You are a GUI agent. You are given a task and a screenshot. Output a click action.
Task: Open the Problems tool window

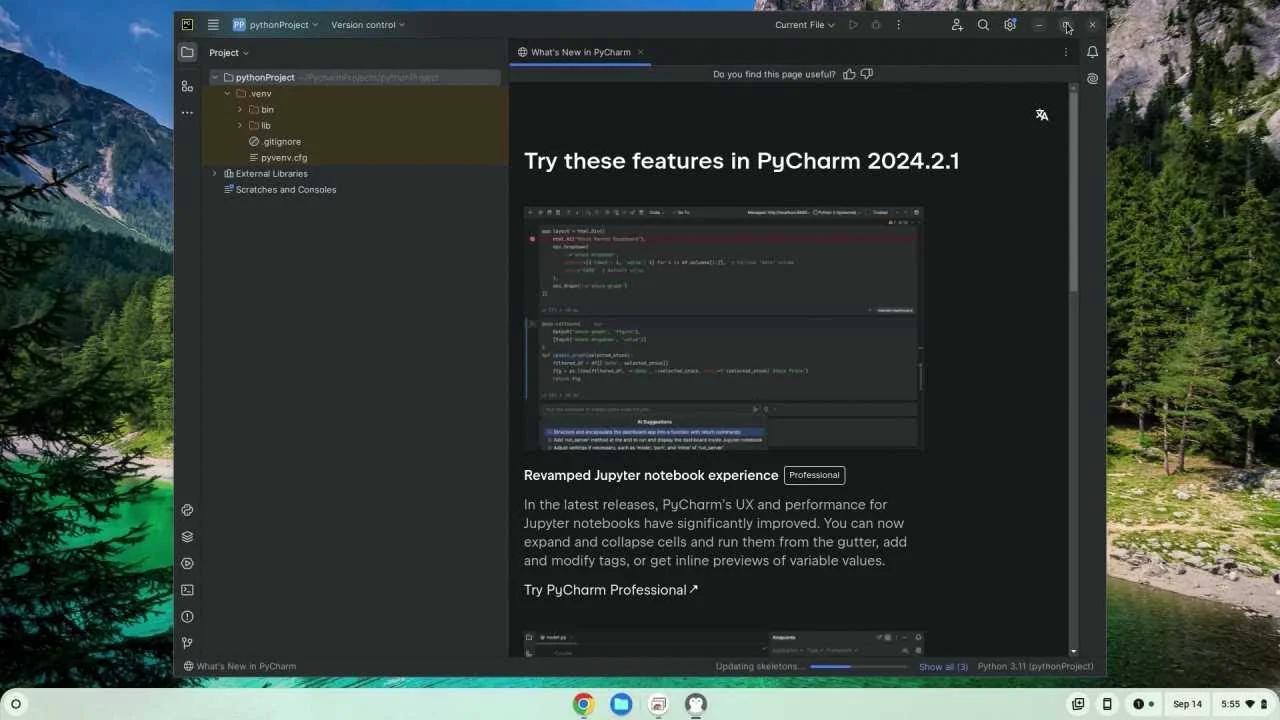click(x=187, y=617)
